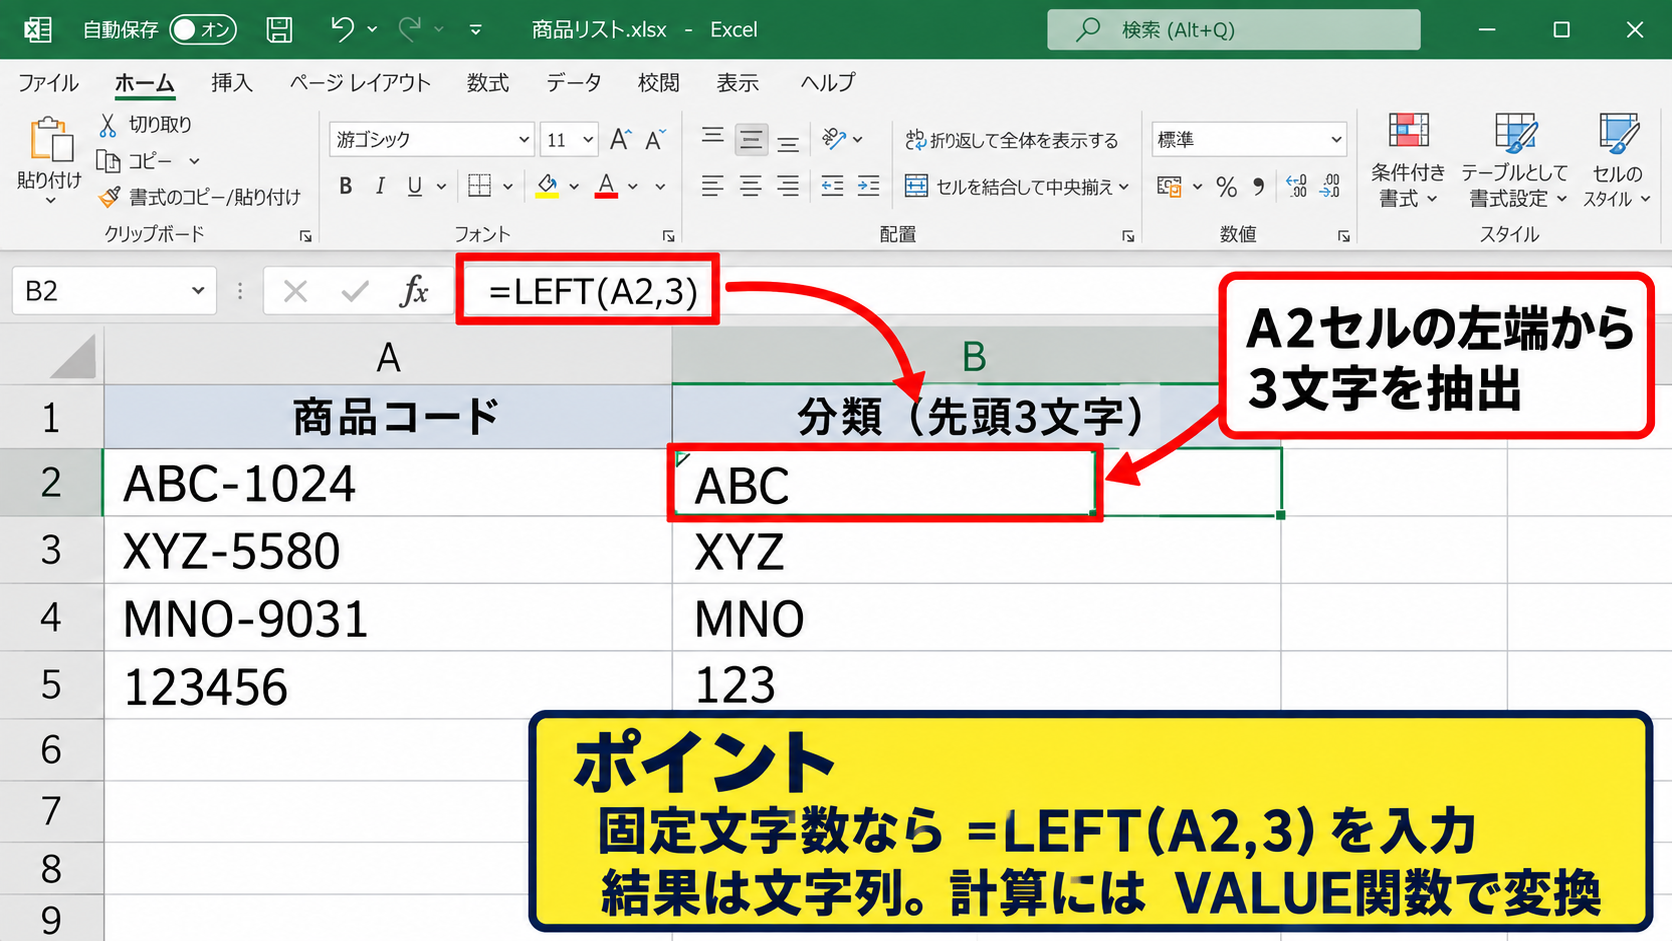Open セルのスタイル cell styles
1672x941 pixels.
point(1617,160)
